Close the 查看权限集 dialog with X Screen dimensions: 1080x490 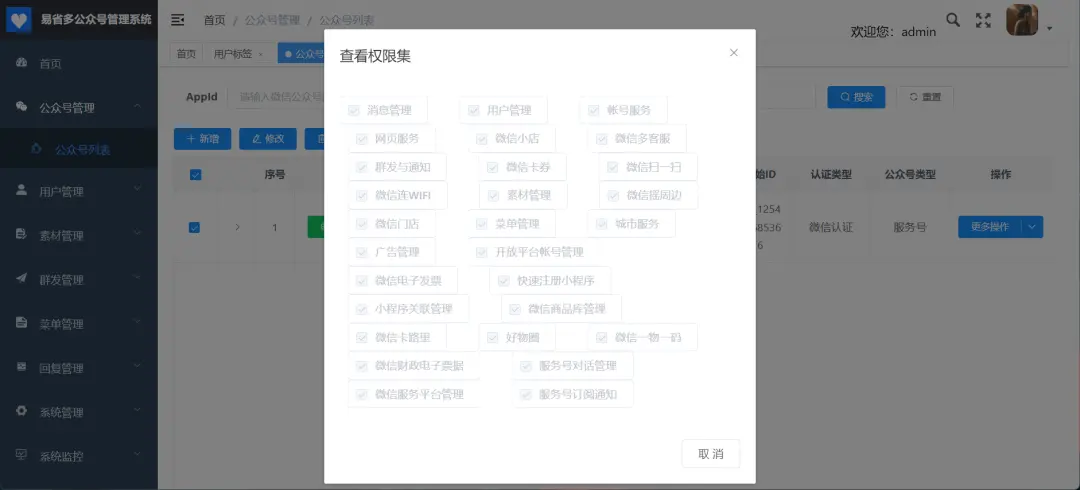(x=734, y=52)
